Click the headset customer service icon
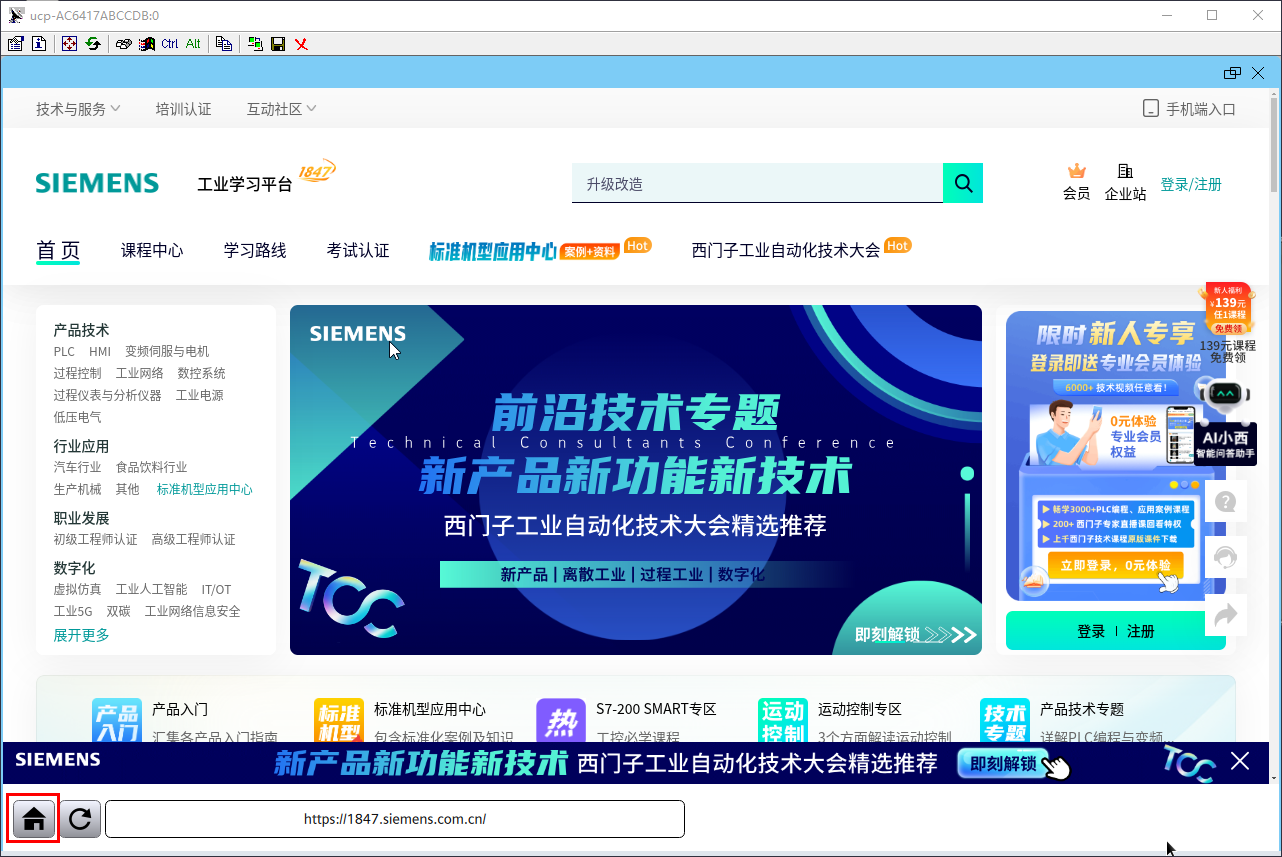The image size is (1282, 857). pos(1225,558)
